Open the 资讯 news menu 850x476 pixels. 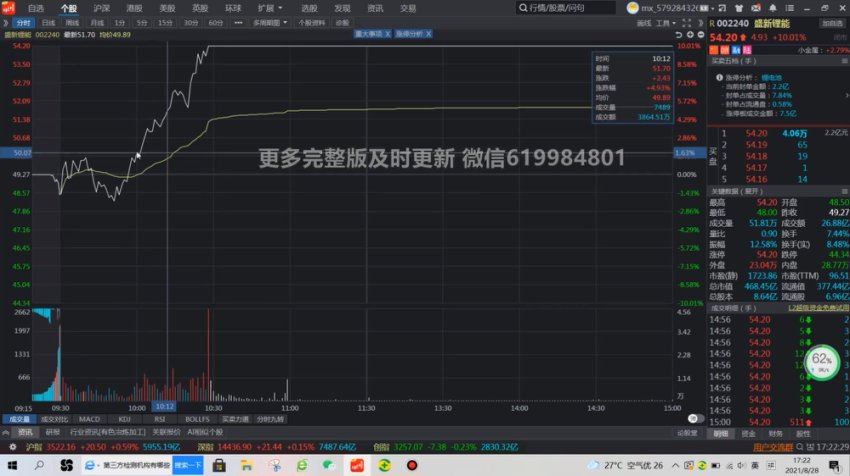coord(375,8)
